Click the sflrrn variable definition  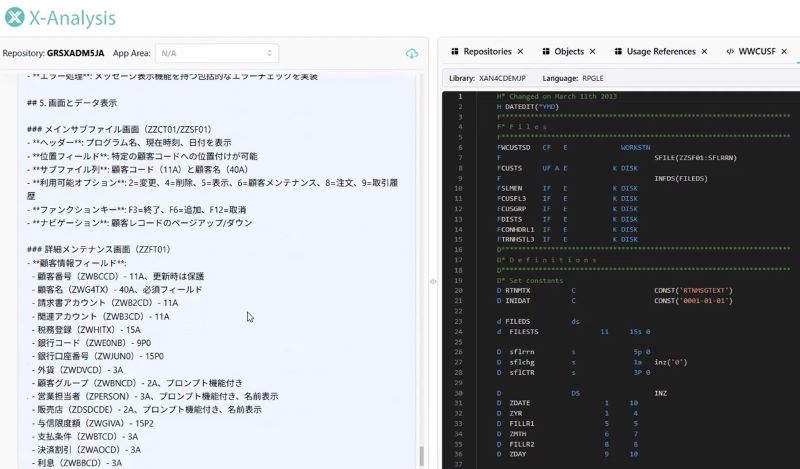tap(573, 352)
